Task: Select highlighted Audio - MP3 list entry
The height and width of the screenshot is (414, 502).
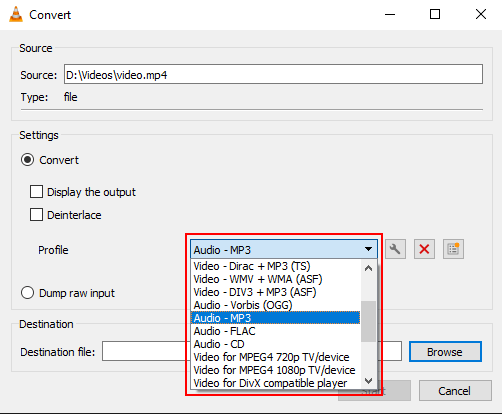Action: click(275, 318)
